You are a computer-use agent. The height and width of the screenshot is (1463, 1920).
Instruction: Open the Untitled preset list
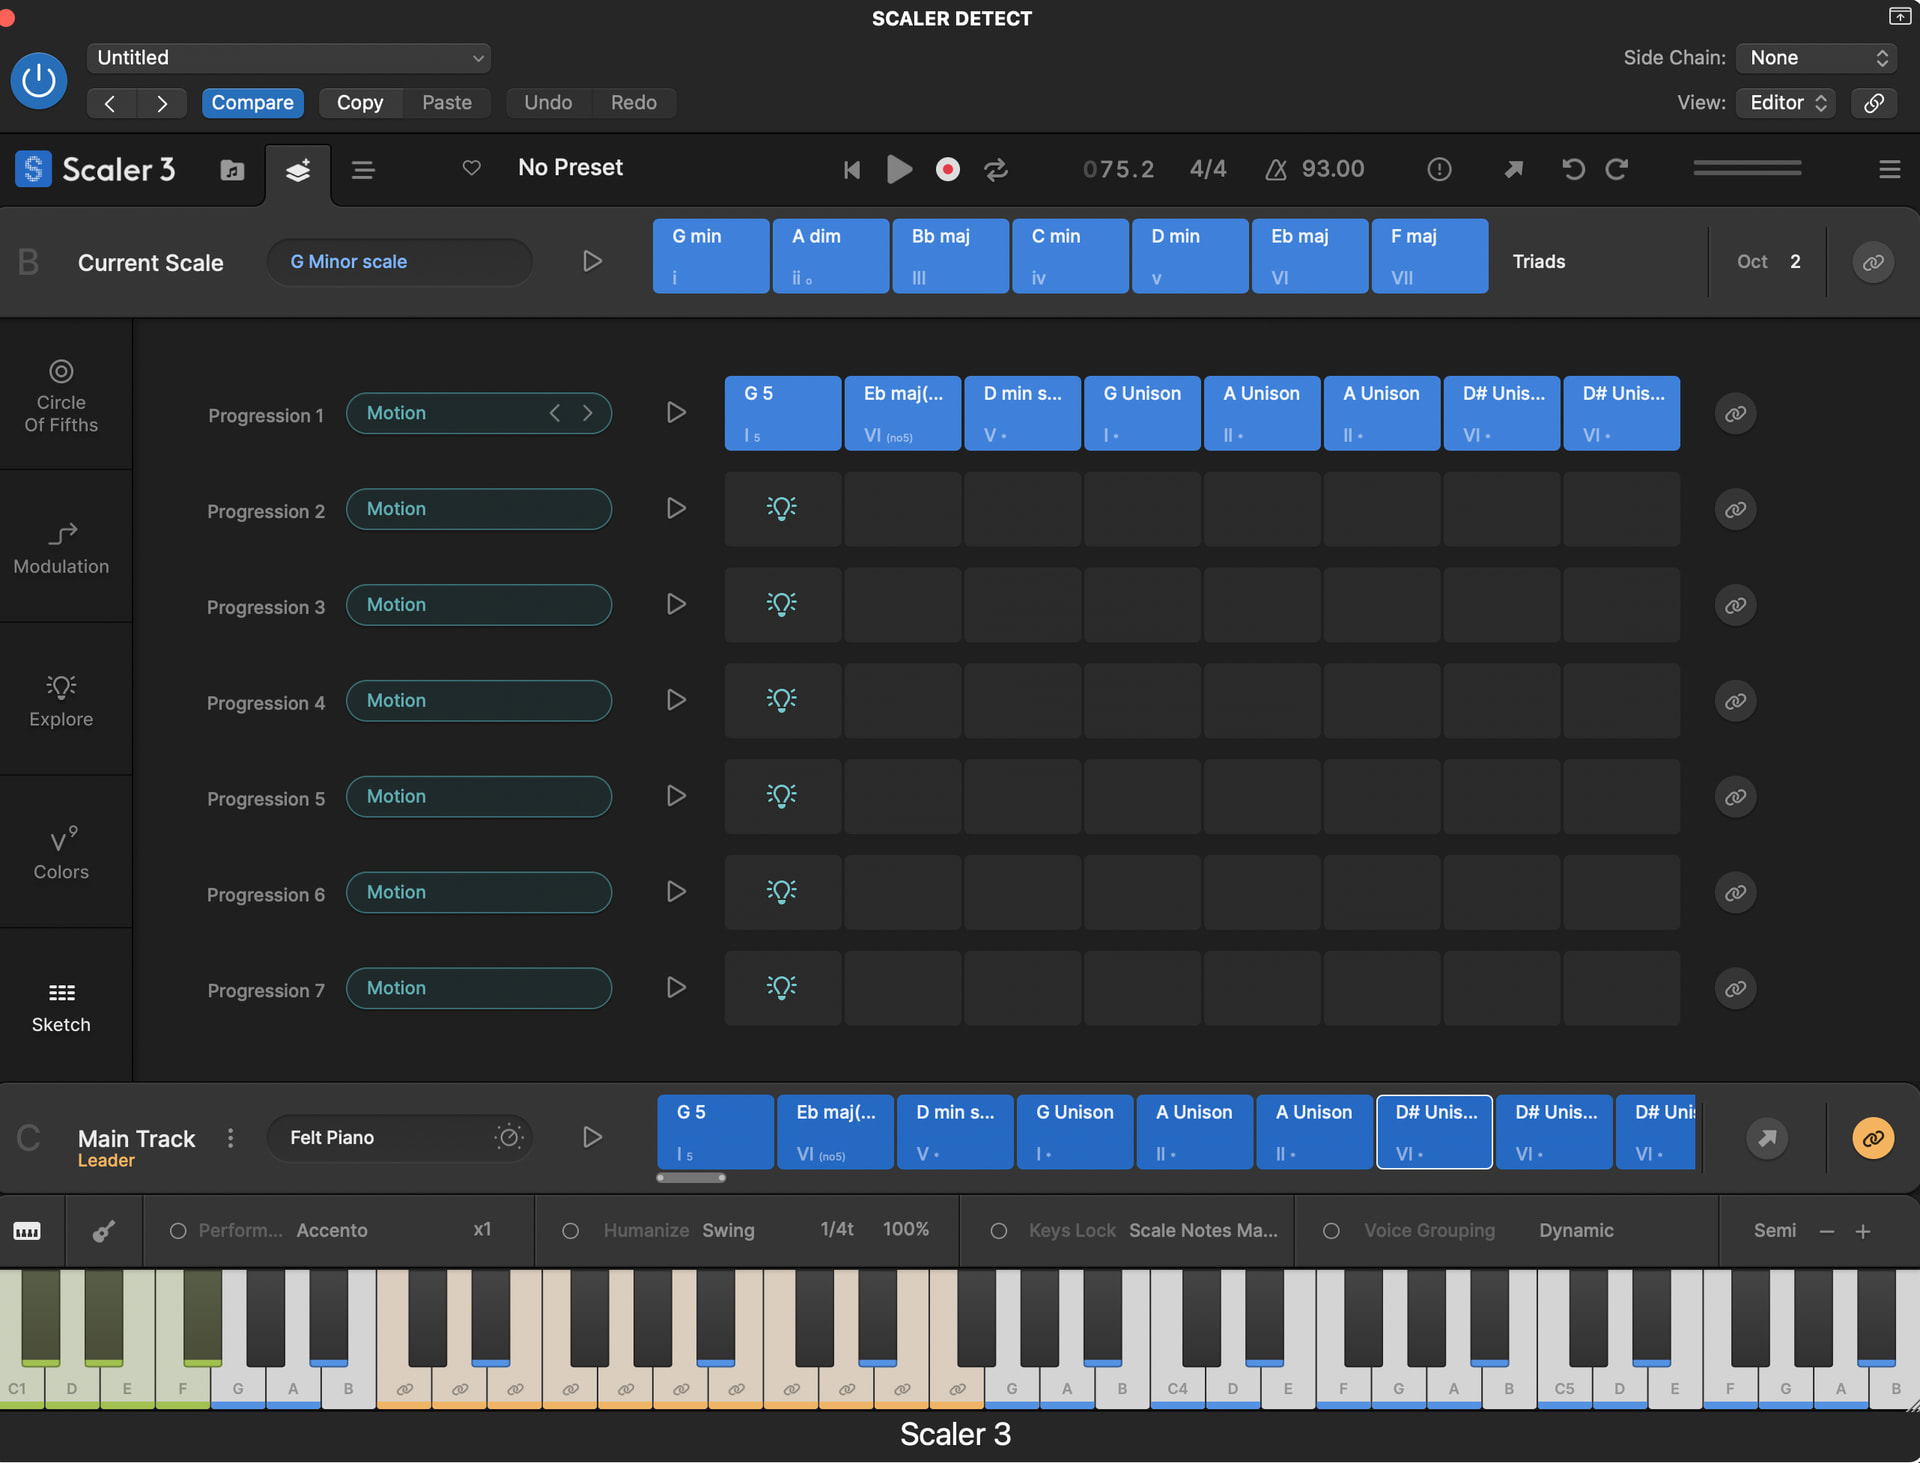tap(289, 57)
